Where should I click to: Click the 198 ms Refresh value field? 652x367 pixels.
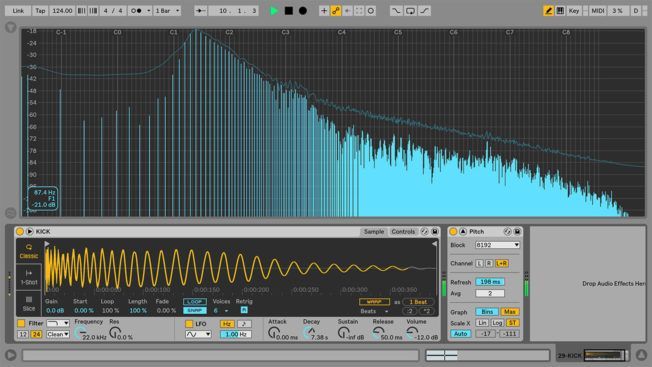pyautogui.click(x=490, y=282)
